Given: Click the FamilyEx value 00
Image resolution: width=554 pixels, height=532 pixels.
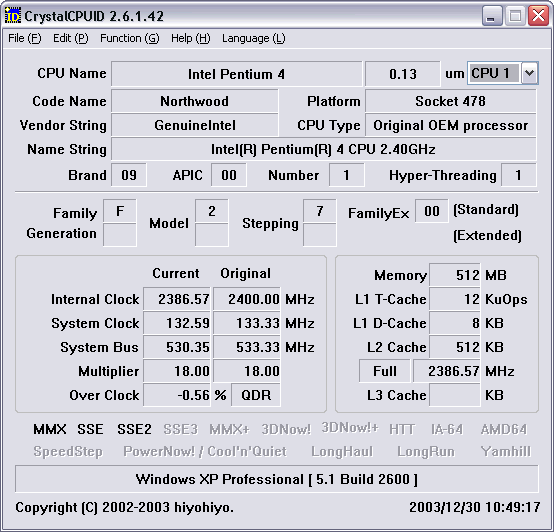Looking at the screenshot, I should point(432,211).
